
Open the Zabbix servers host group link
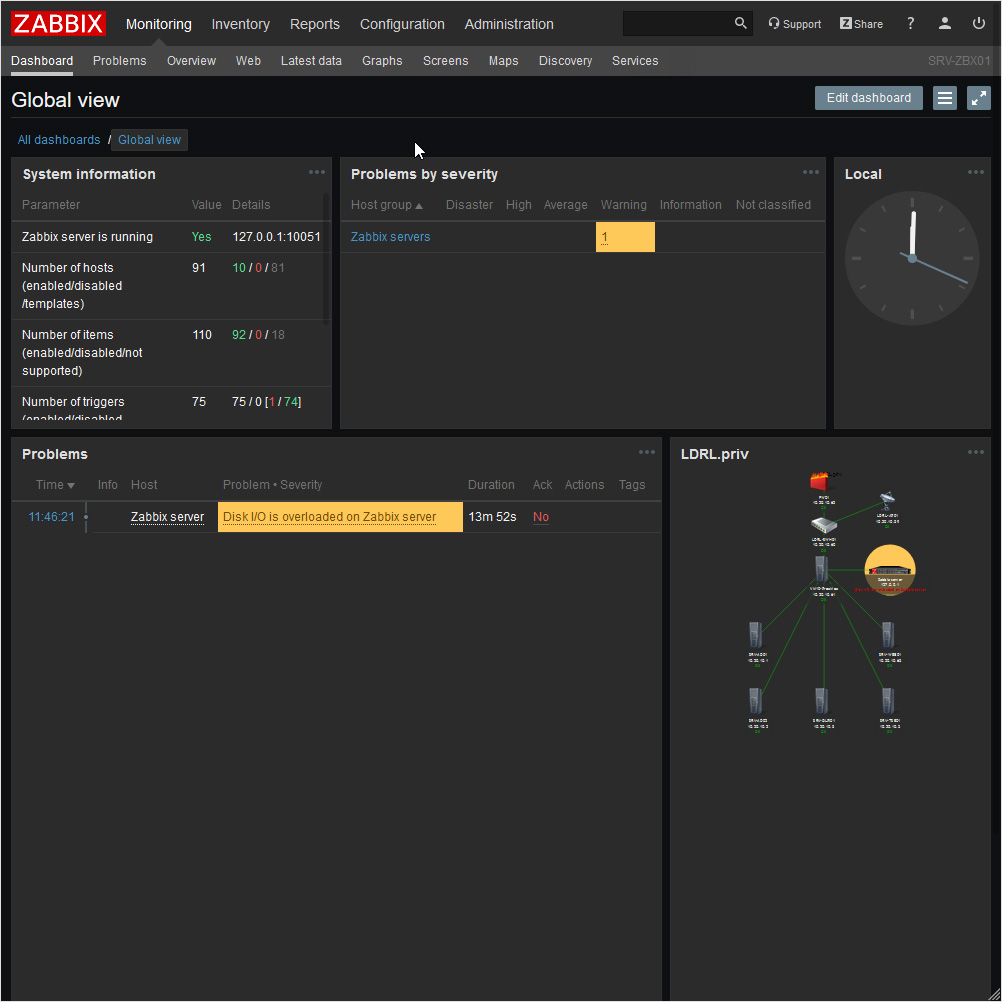pyautogui.click(x=390, y=237)
